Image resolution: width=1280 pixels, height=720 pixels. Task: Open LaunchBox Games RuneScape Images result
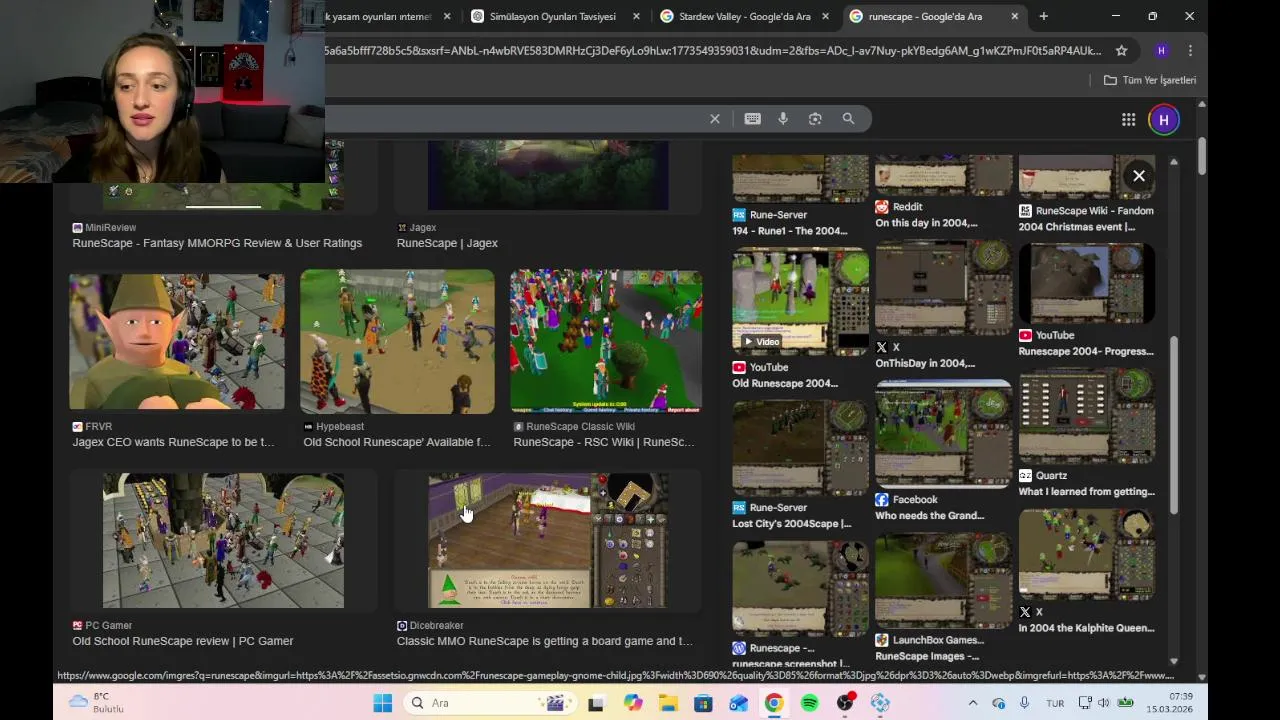(x=927, y=656)
